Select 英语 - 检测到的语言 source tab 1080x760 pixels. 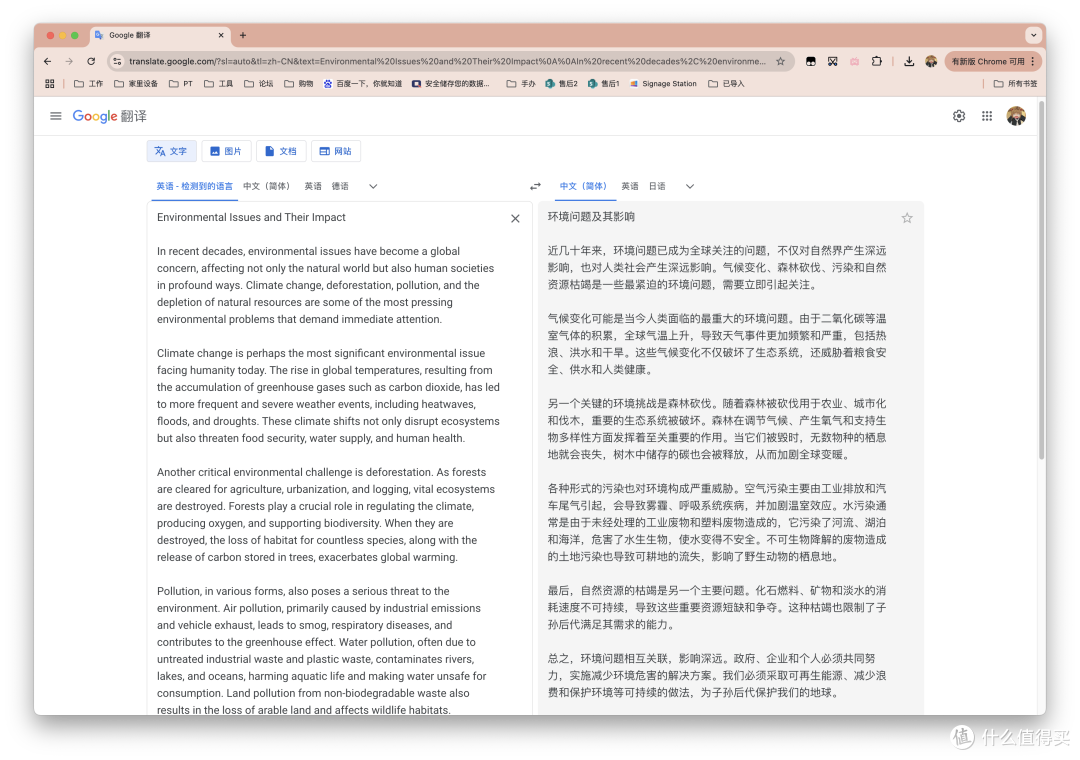pyautogui.click(x=194, y=186)
